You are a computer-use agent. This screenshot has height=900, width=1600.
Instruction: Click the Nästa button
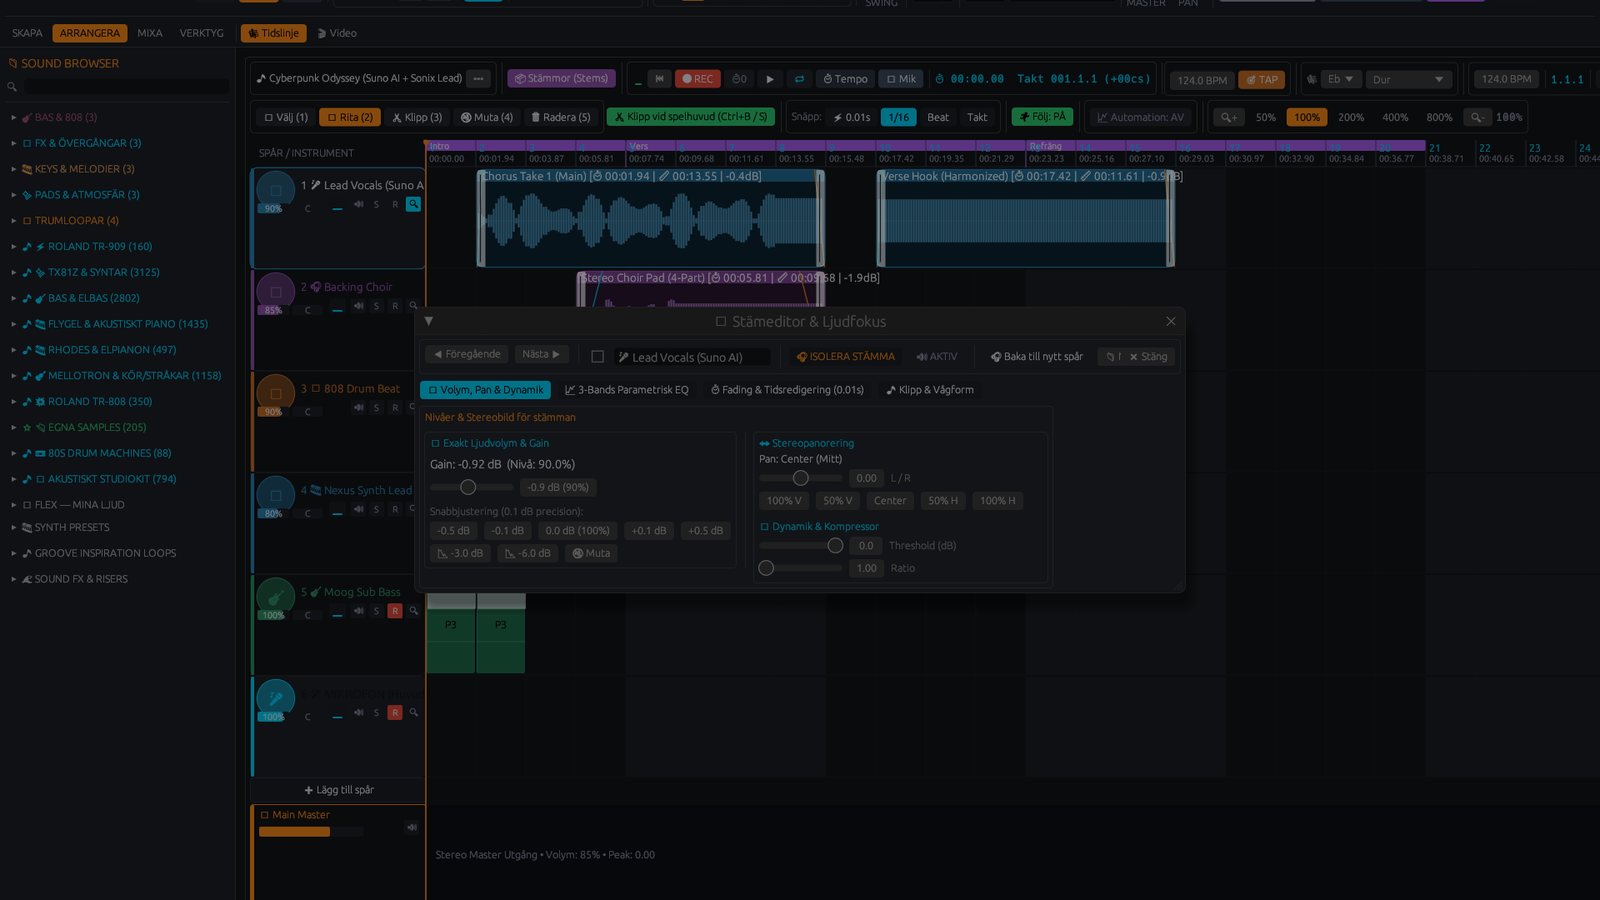[541, 354]
